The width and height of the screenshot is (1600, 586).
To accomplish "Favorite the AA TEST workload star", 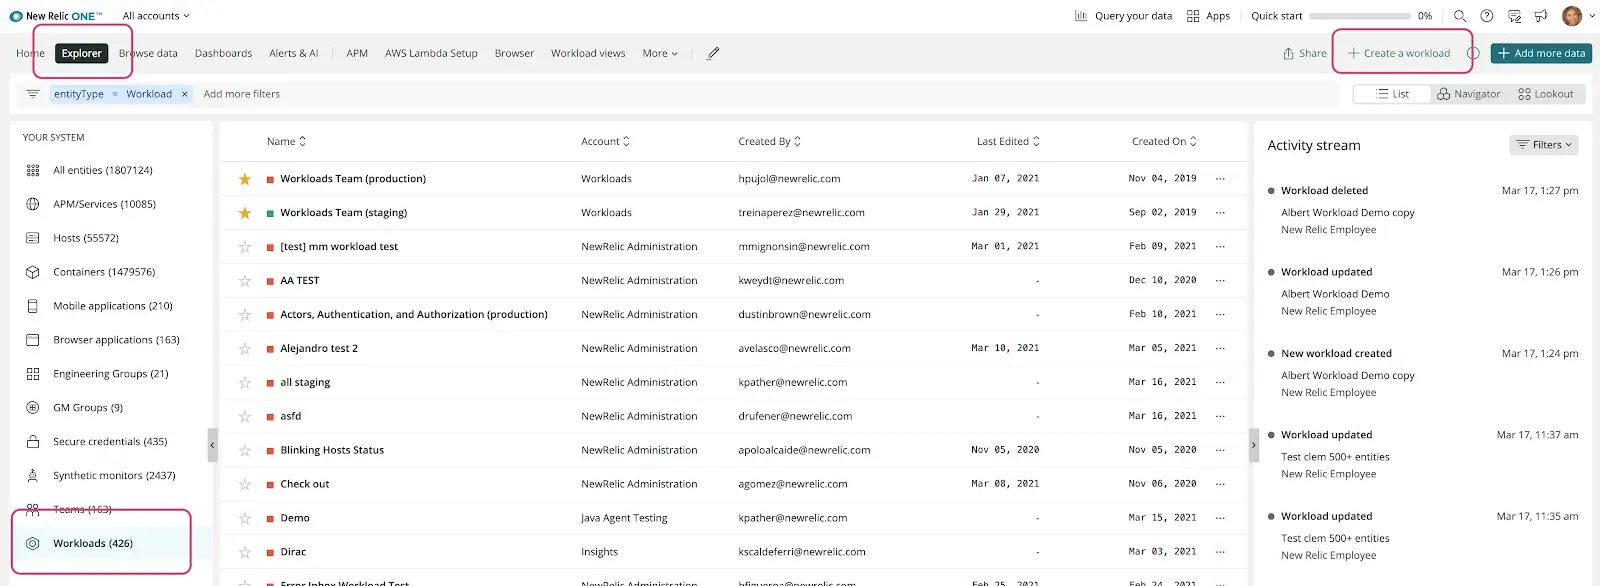I will click(x=244, y=281).
